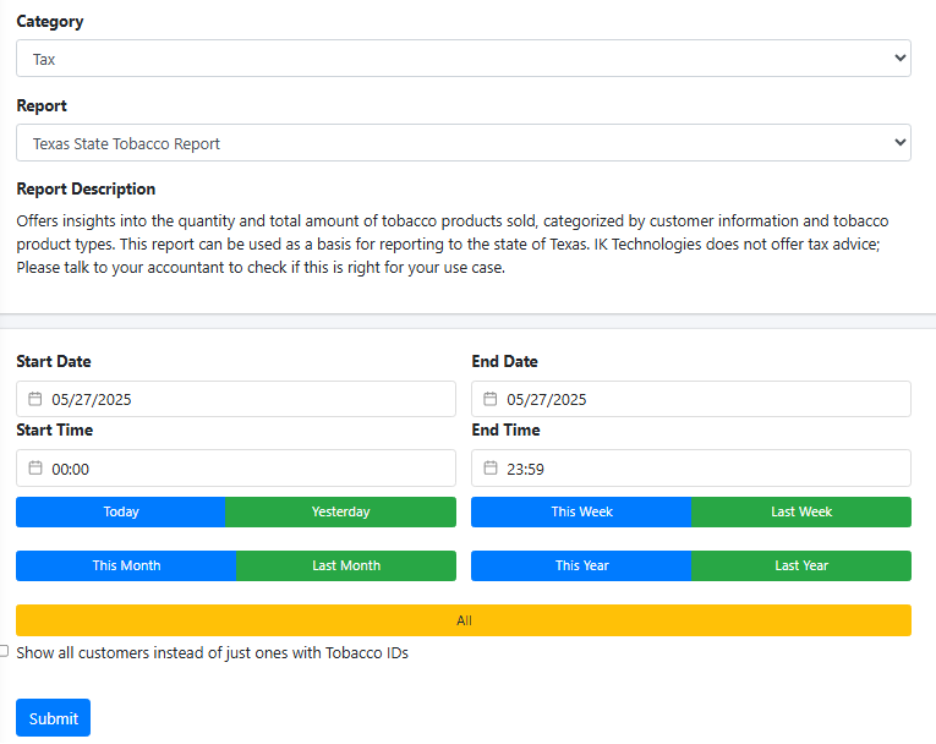This screenshot has height=744, width=936.
Task: Choose Last Month date range
Action: tap(346, 566)
